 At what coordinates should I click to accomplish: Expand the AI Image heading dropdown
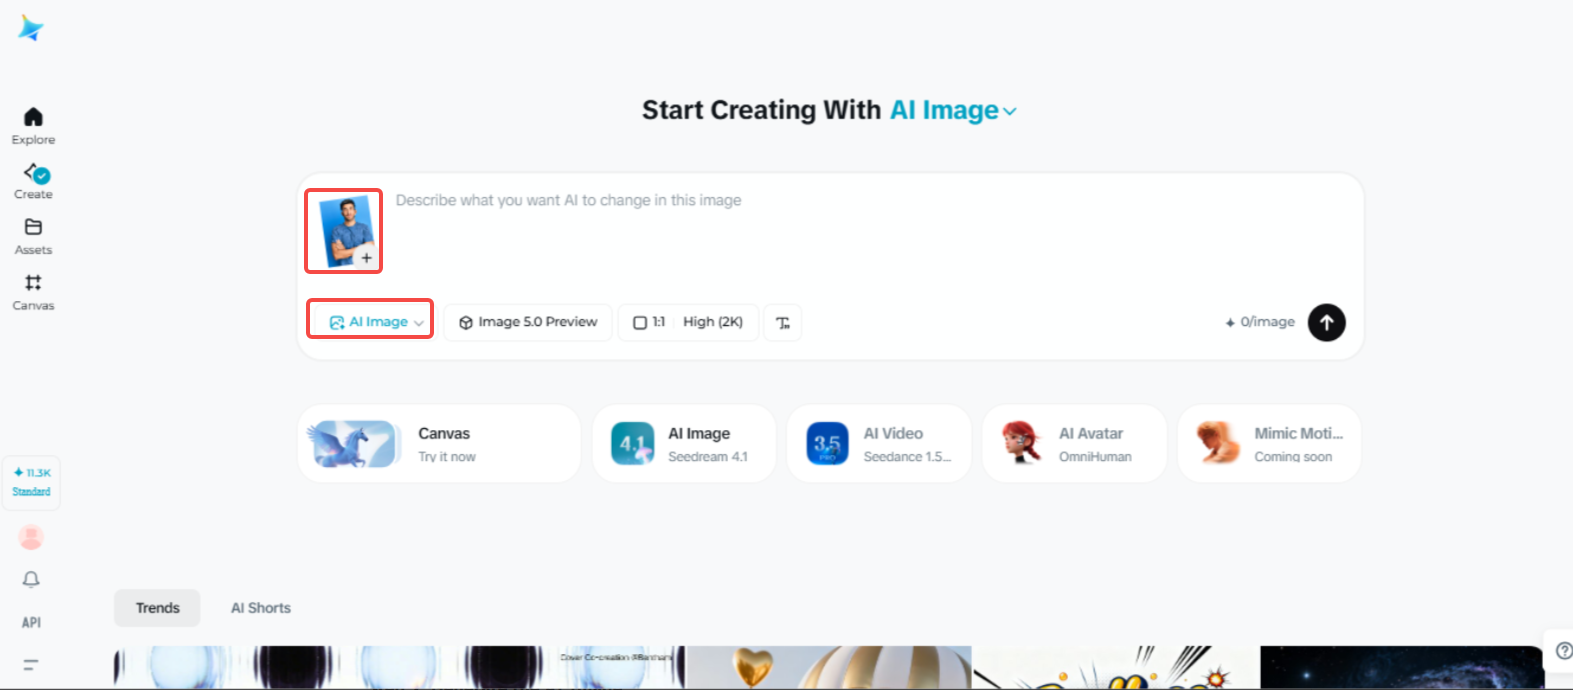coord(953,110)
